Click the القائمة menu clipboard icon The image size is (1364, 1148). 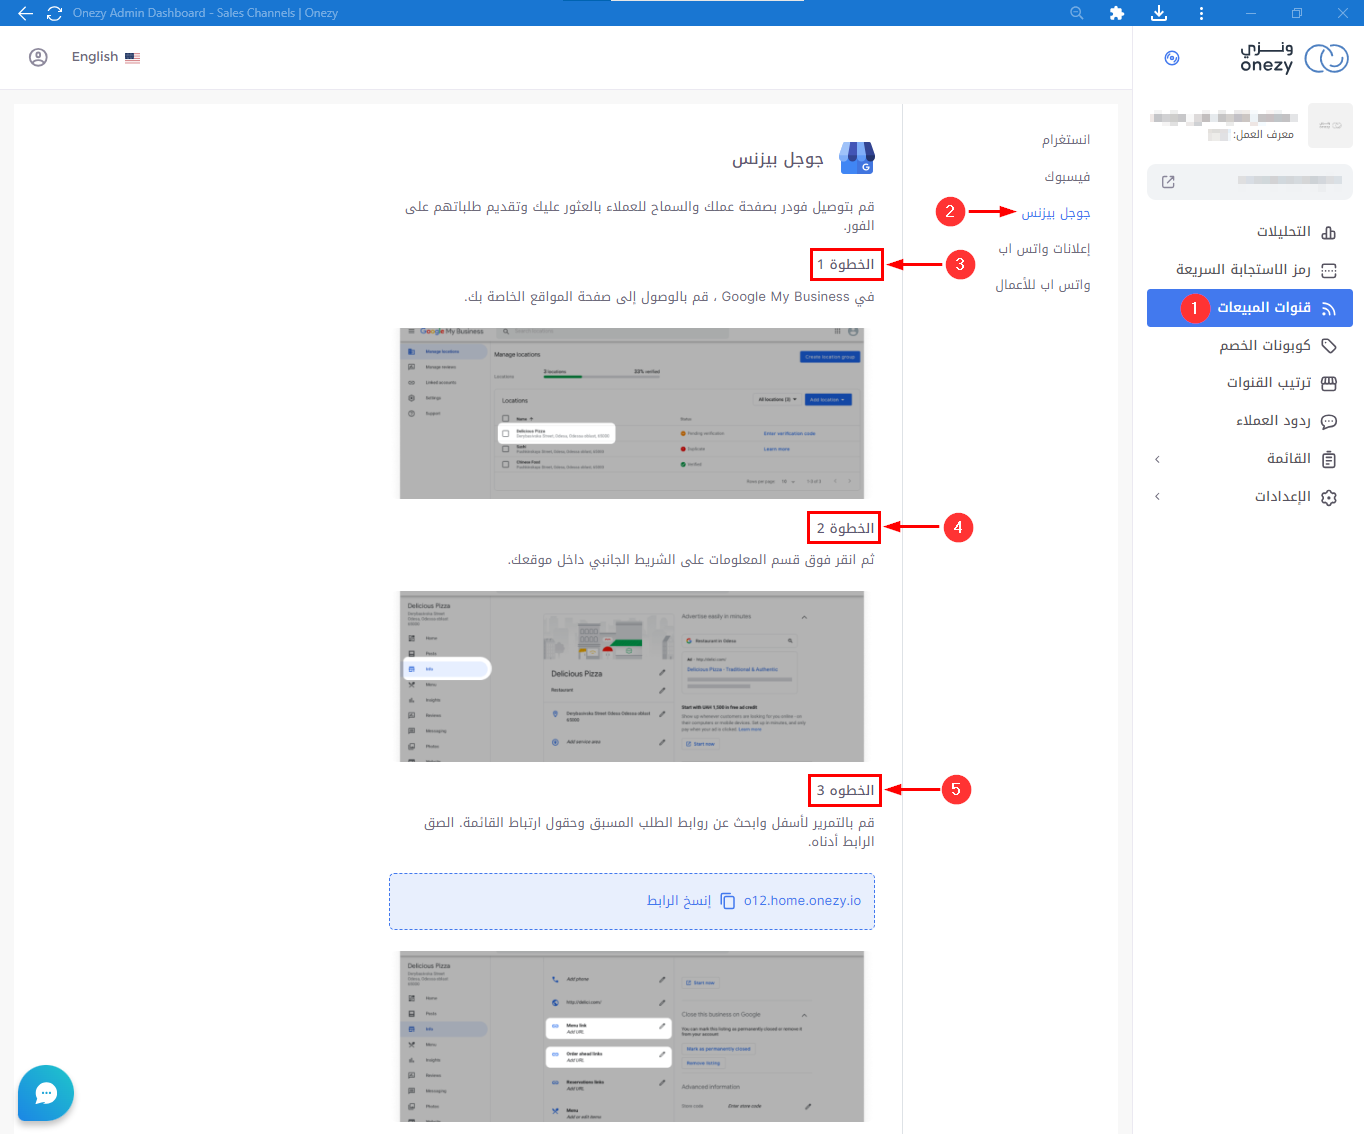click(x=1329, y=459)
